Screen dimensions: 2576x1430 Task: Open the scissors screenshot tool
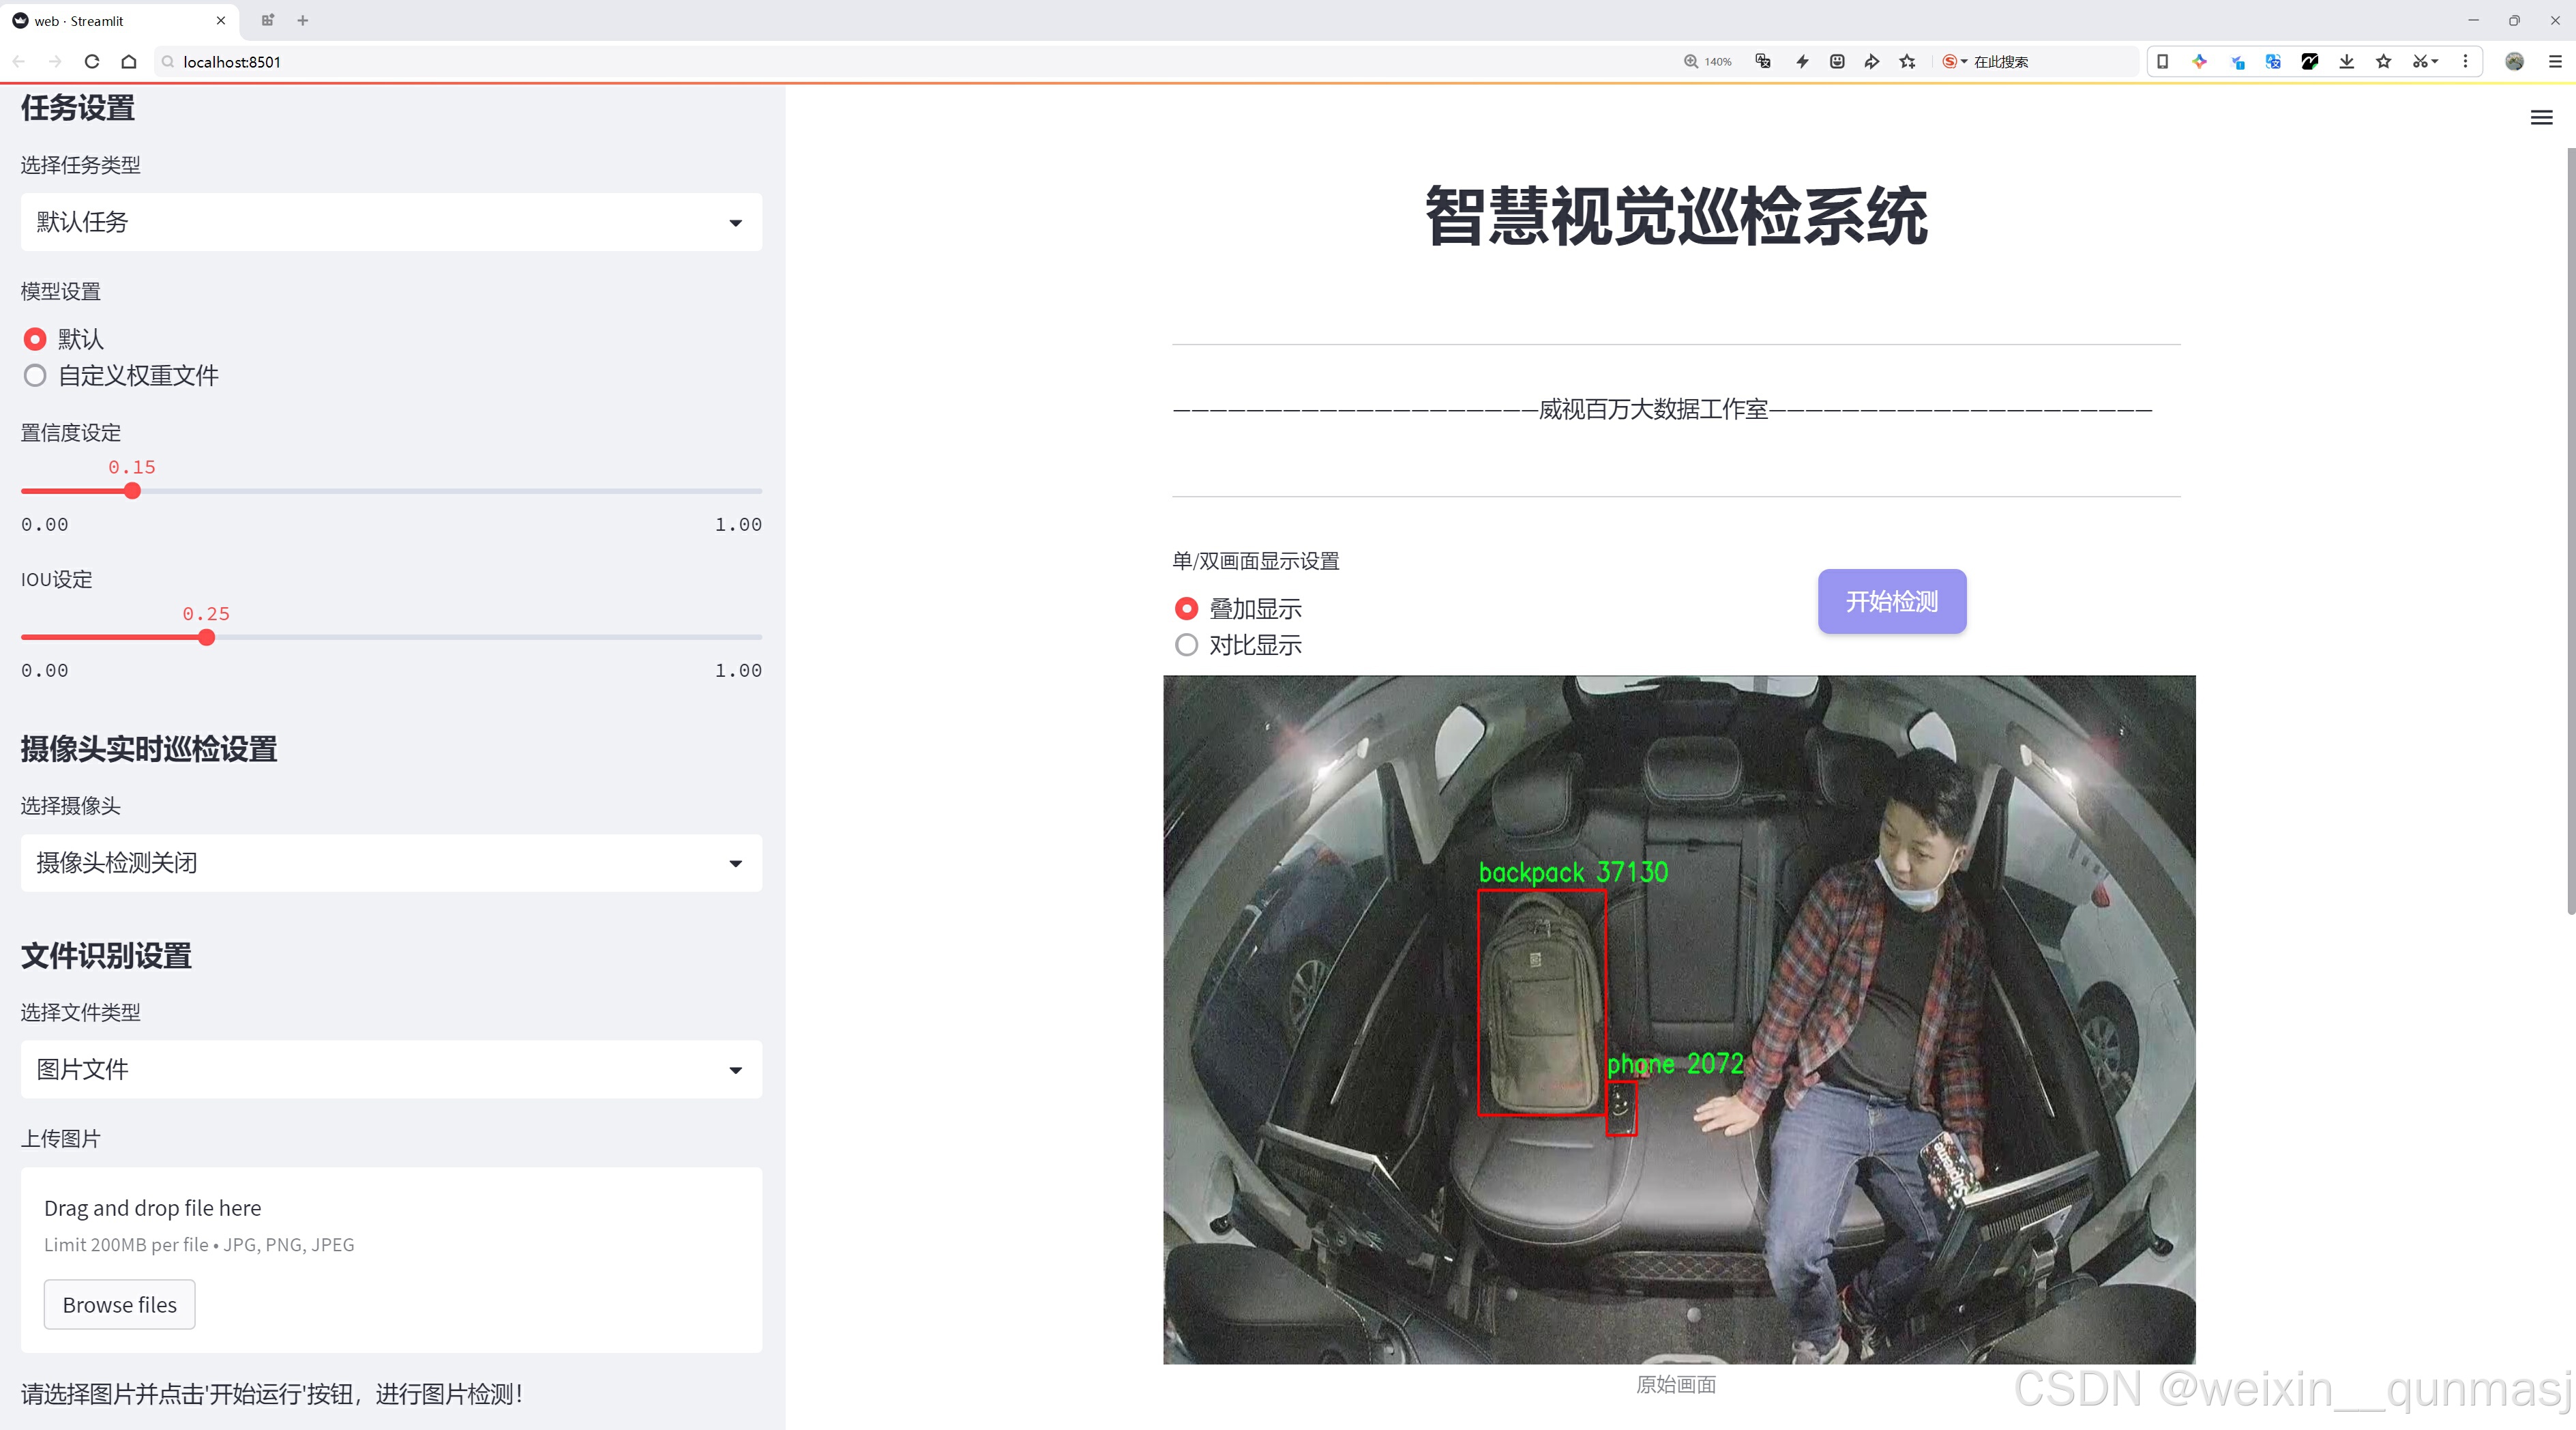click(x=2419, y=62)
